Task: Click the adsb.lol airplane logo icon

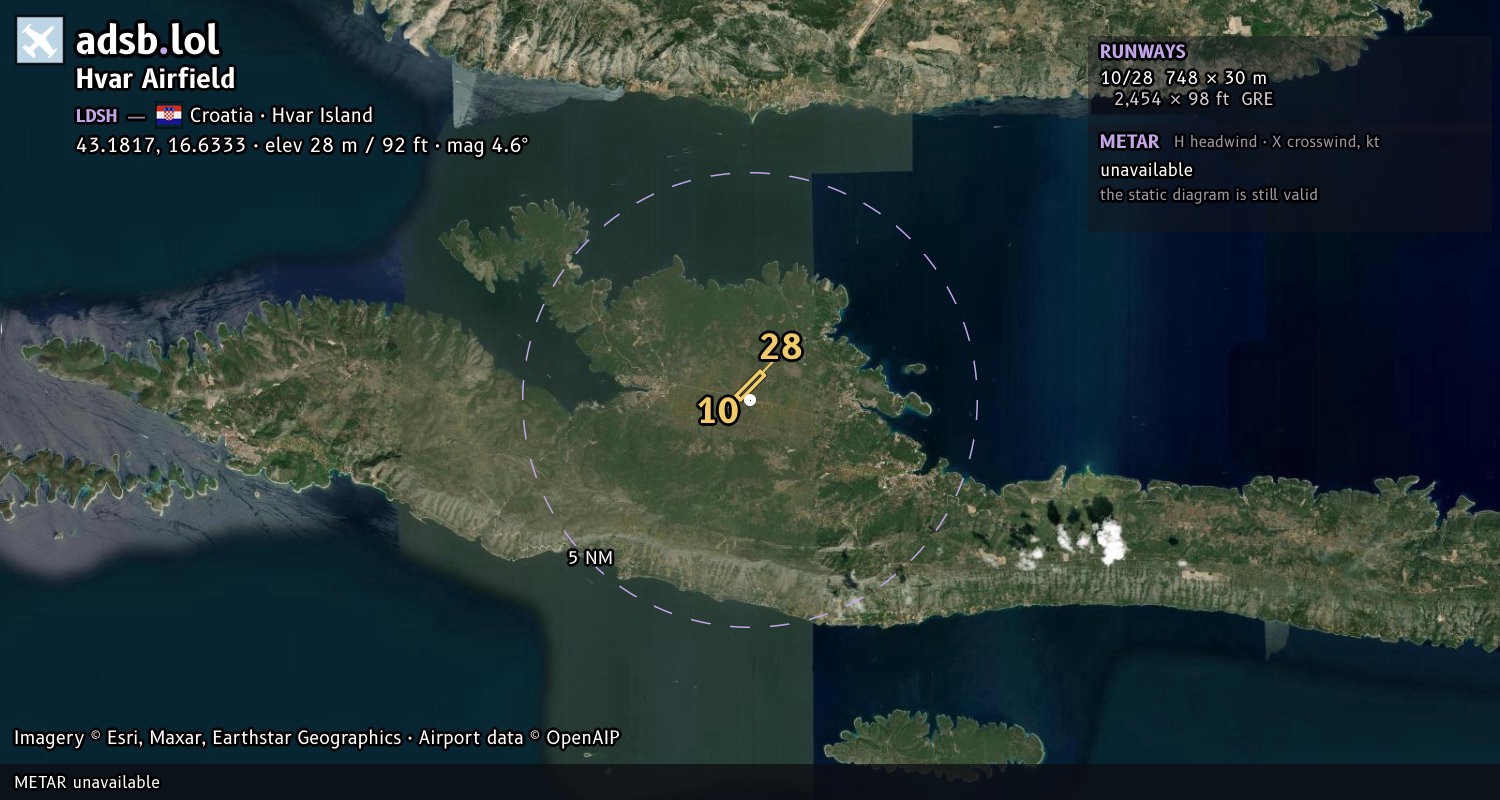Action: [40, 41]
